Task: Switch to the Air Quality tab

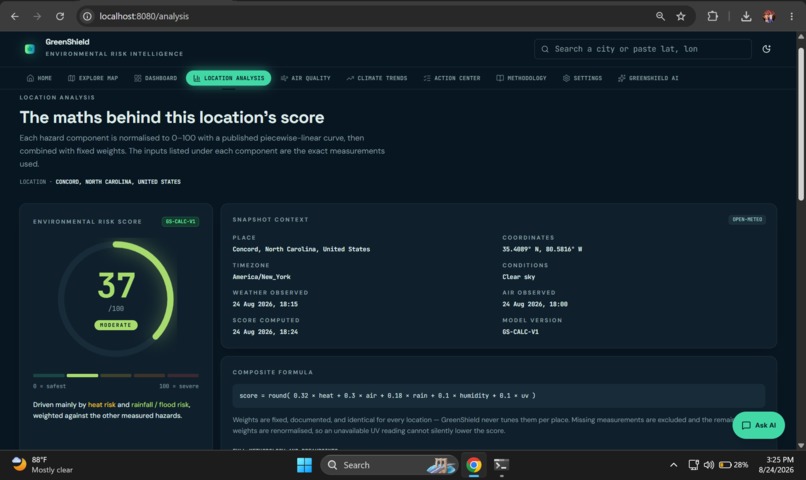Action: (306, 78)
